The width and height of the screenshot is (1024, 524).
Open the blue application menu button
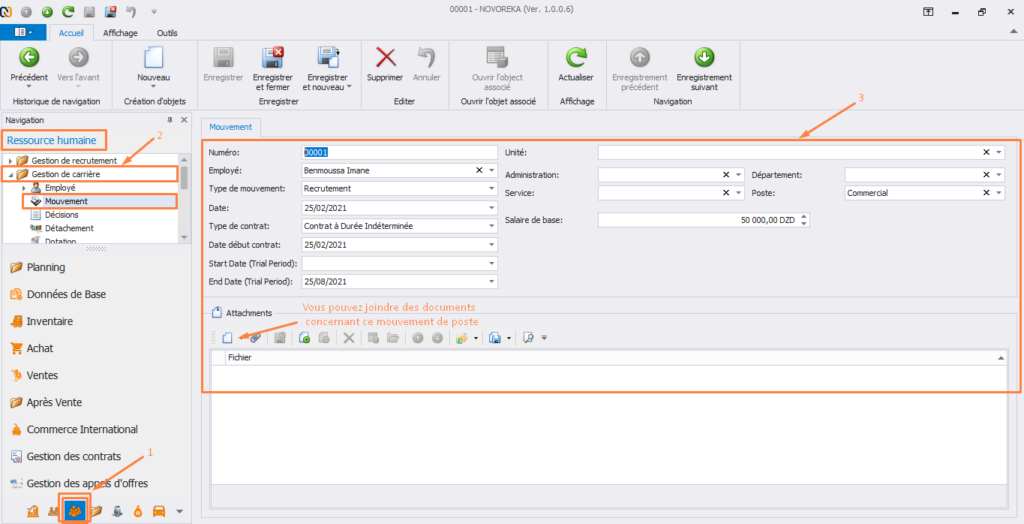pos(23,32)
